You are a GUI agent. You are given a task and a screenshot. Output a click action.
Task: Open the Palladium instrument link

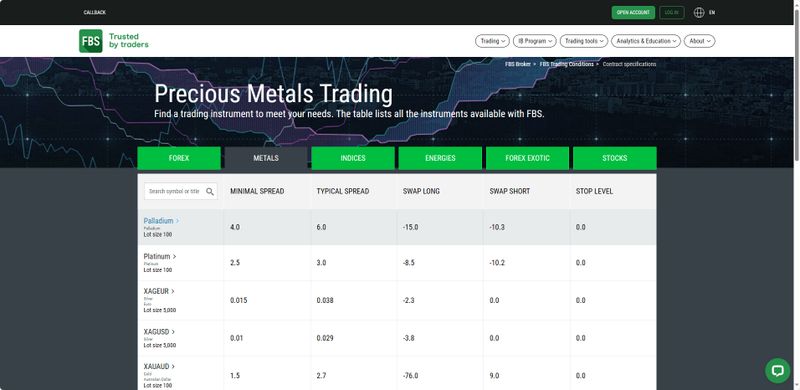[x=161, y=221]
